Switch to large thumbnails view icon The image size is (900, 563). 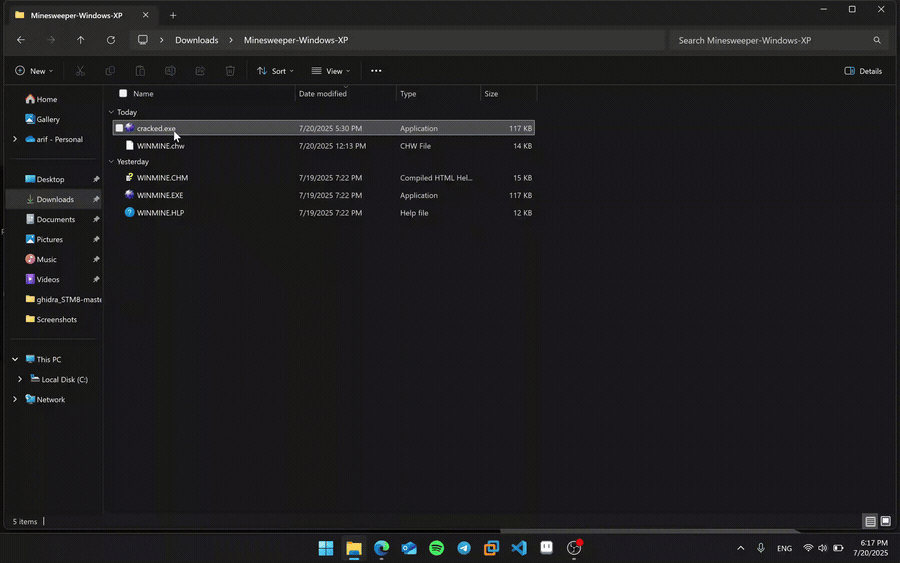click(886, 521)
